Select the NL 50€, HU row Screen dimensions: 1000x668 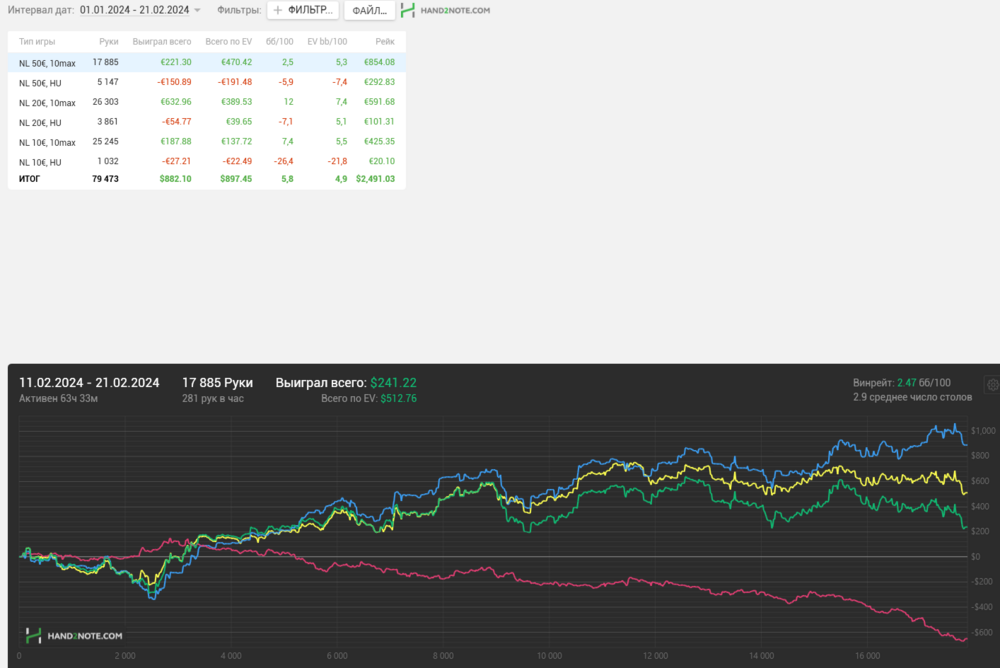pyautogui.click(x=207, y=82)
